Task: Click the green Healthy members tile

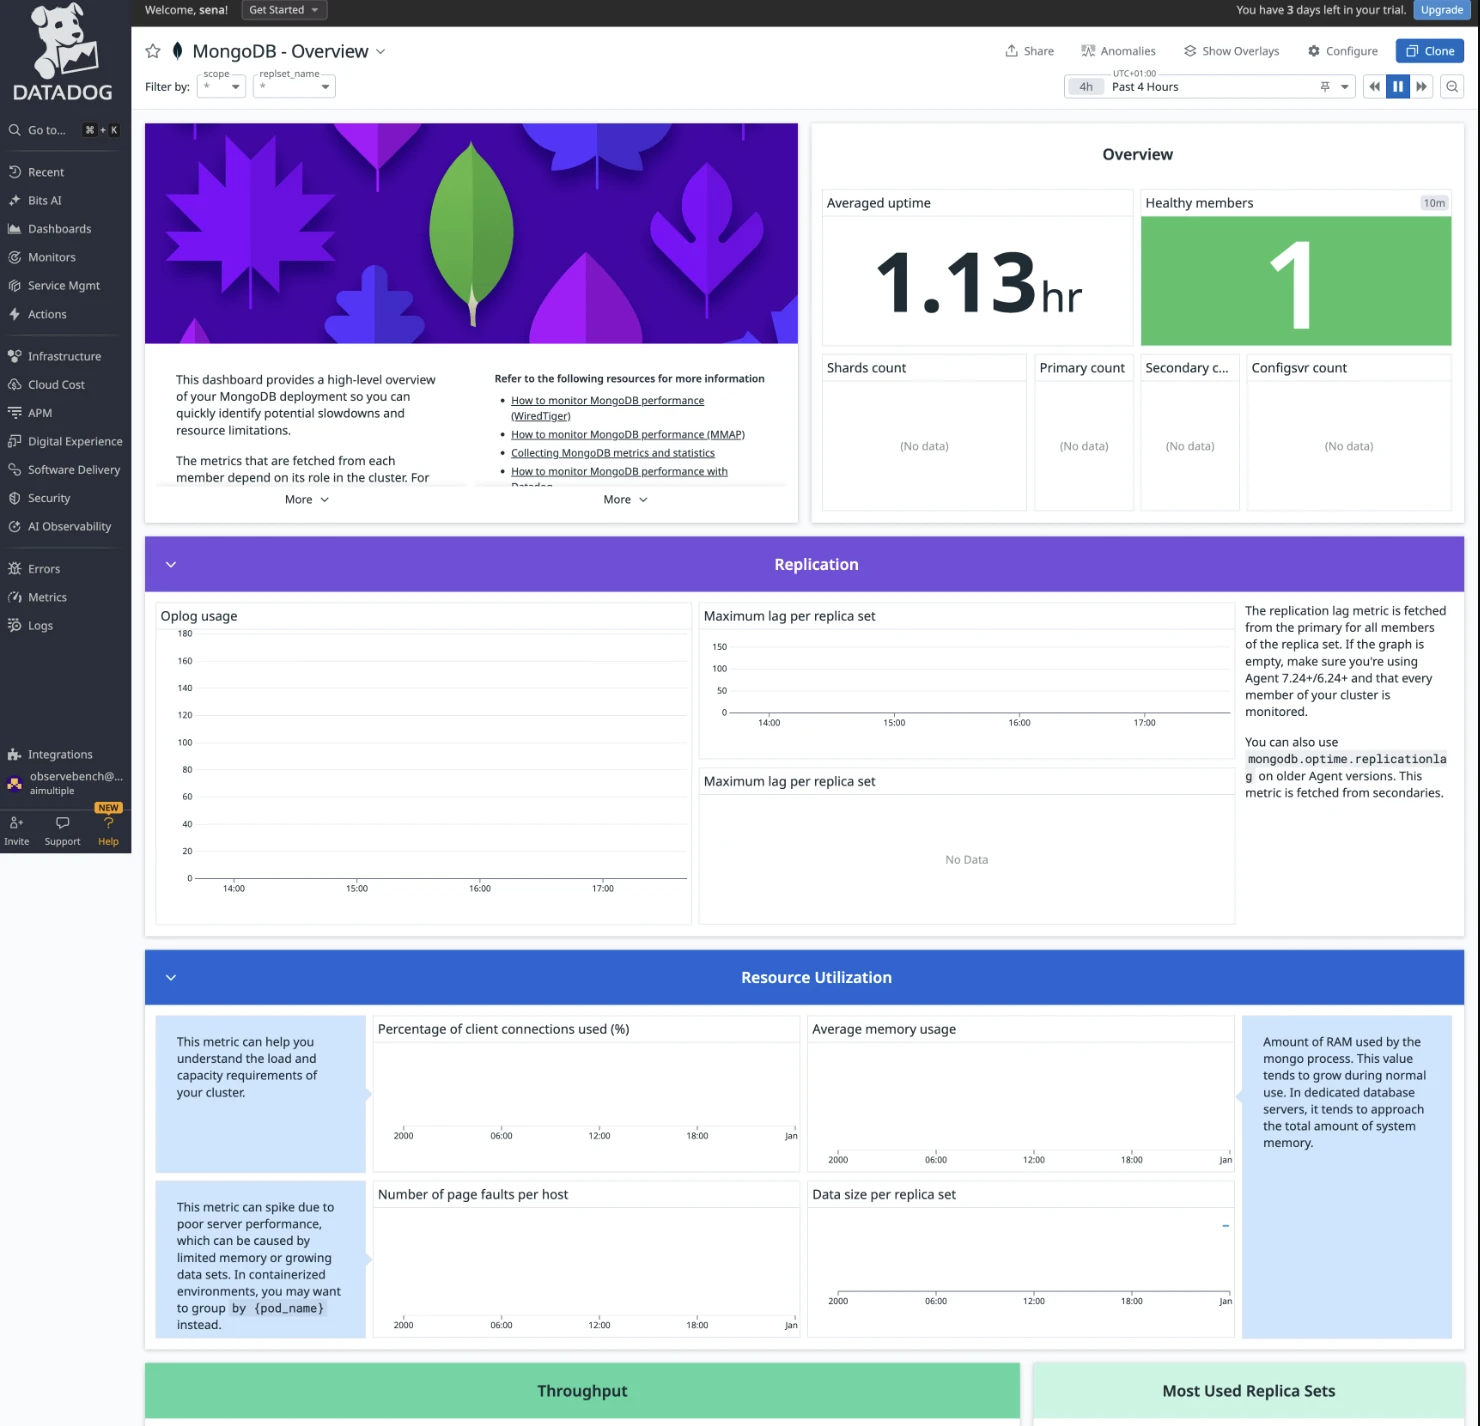Action: click(x=1296, y=281)
